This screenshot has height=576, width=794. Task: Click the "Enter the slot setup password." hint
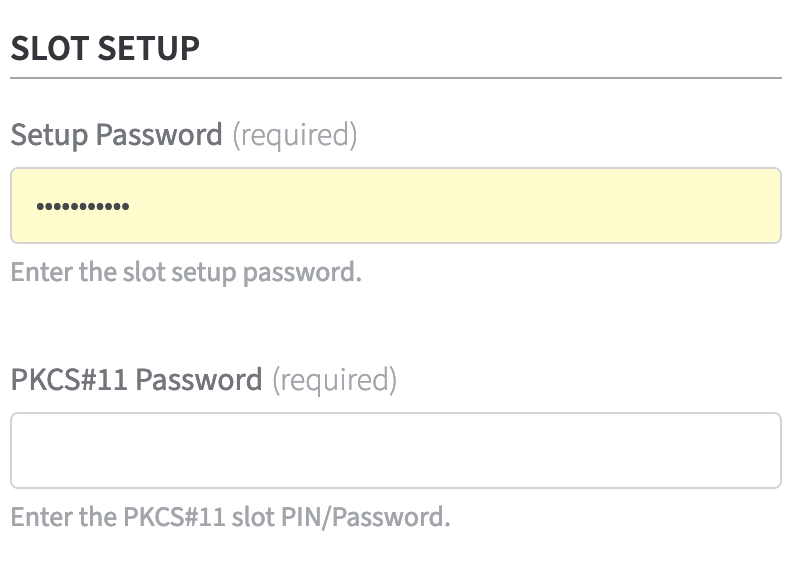(x=186, y=272)
